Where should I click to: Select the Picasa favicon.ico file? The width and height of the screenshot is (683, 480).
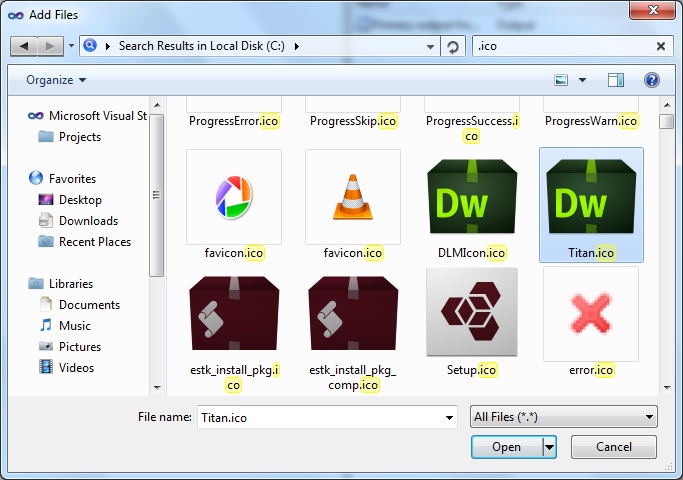tap(234, 205)
